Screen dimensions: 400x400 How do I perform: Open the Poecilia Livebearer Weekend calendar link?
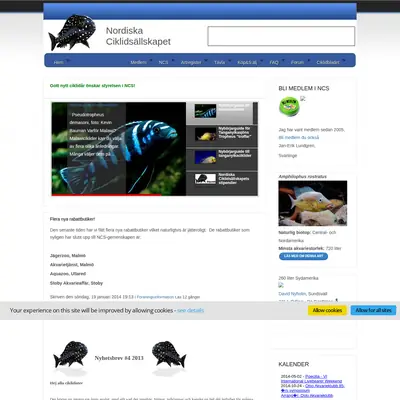pyautogui.click(x=311, y=379)
